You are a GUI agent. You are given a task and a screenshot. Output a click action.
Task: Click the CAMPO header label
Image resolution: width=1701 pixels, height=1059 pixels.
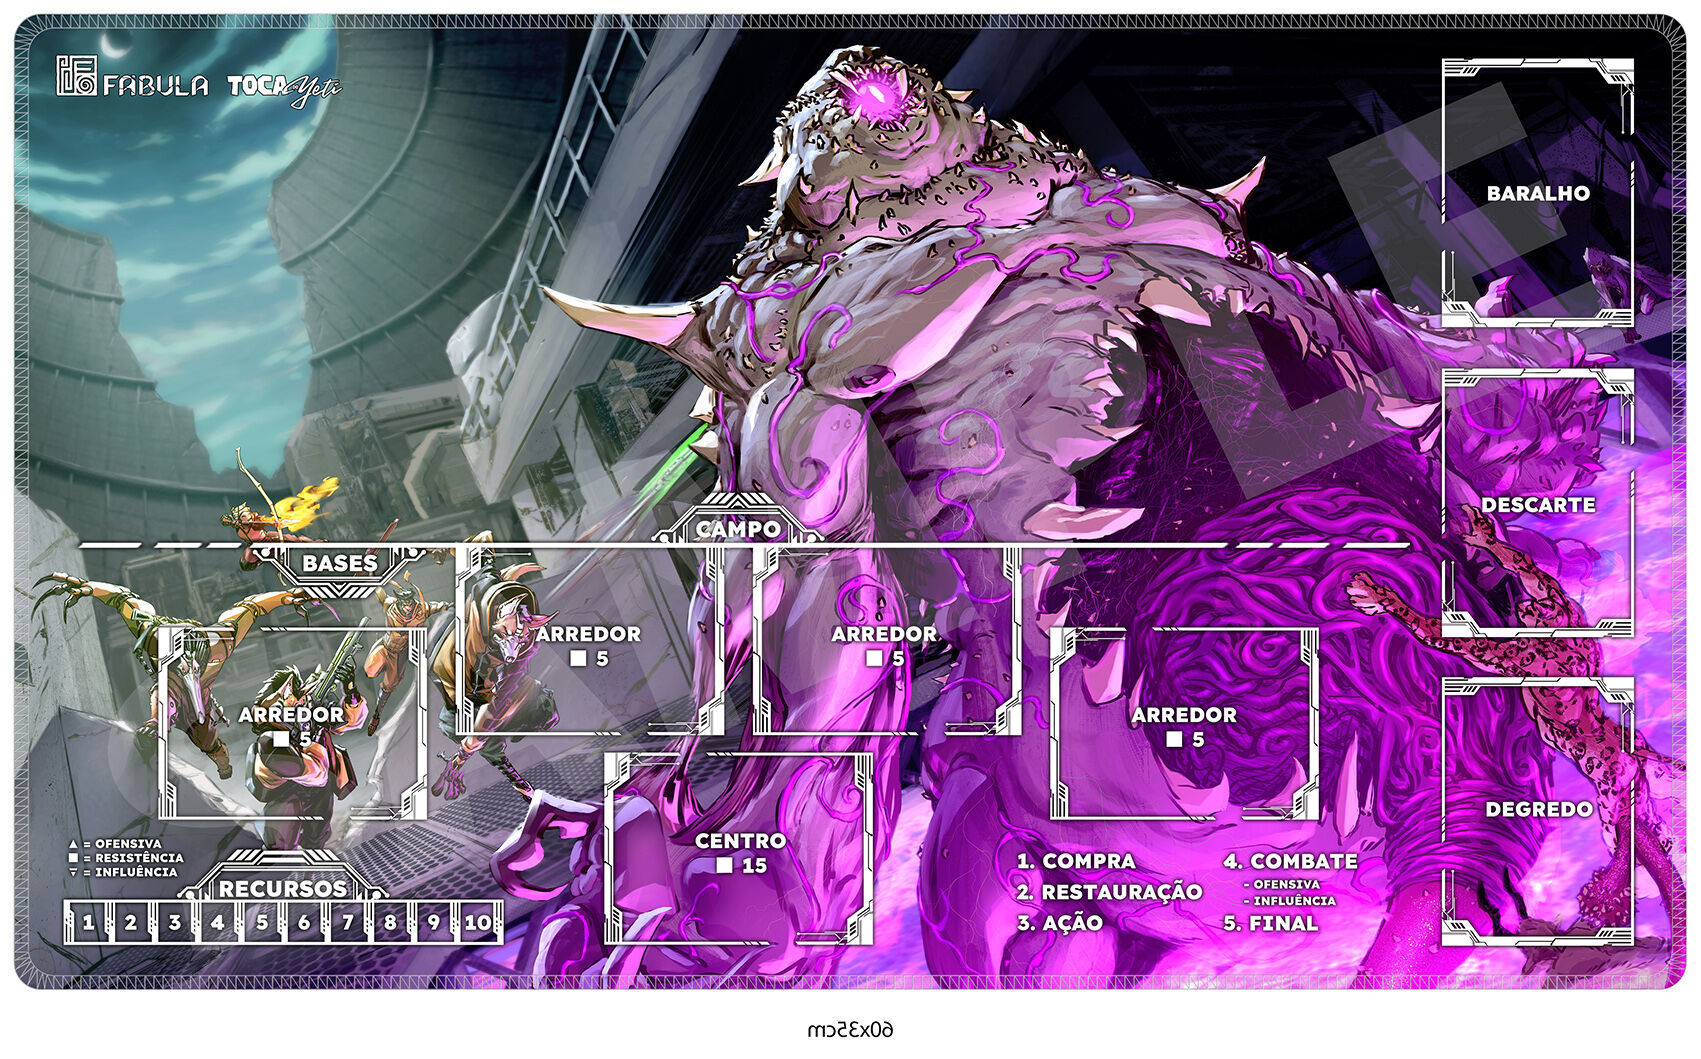click(x=738, y=529)
